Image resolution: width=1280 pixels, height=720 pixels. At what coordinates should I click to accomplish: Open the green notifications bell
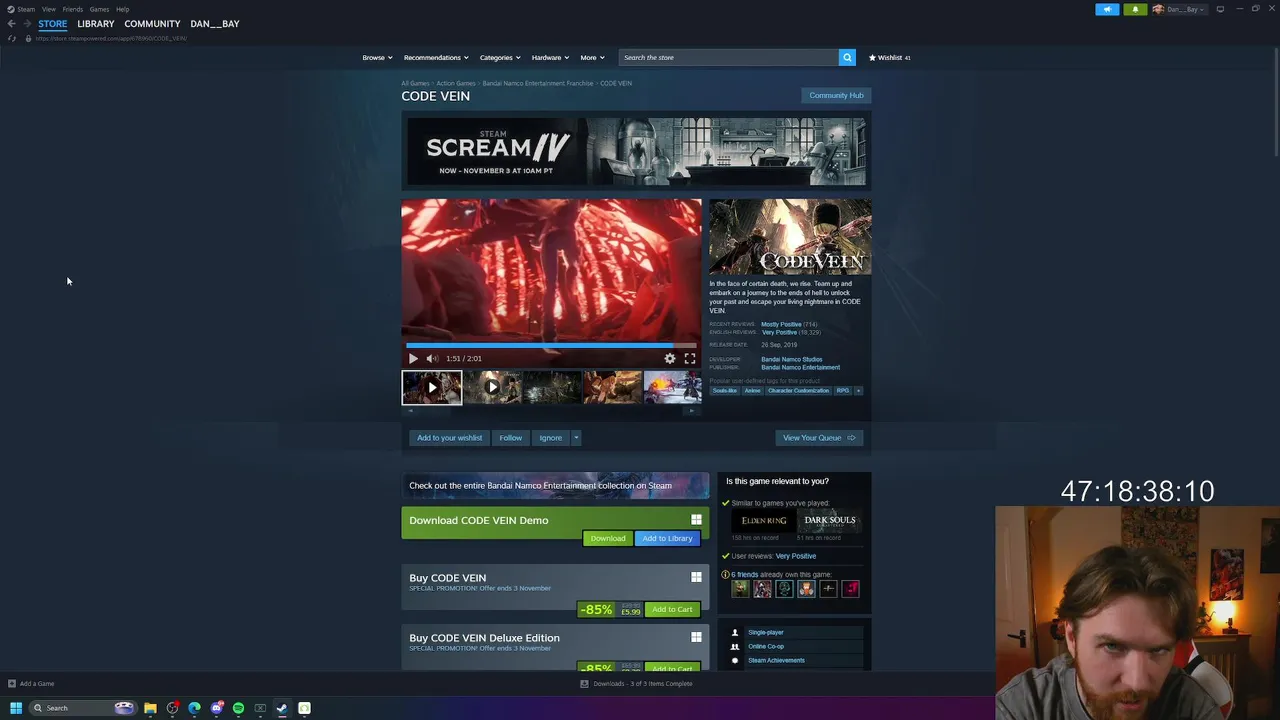click(1135, 9)
